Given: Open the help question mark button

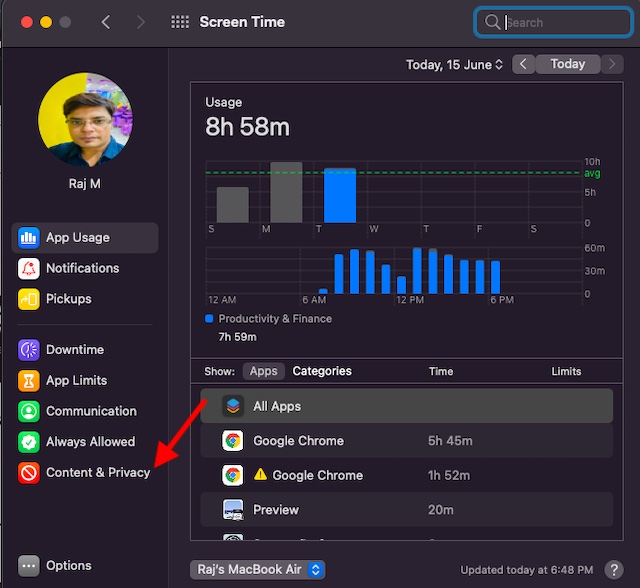Looking at the screenshot, I should click(614, 569).
